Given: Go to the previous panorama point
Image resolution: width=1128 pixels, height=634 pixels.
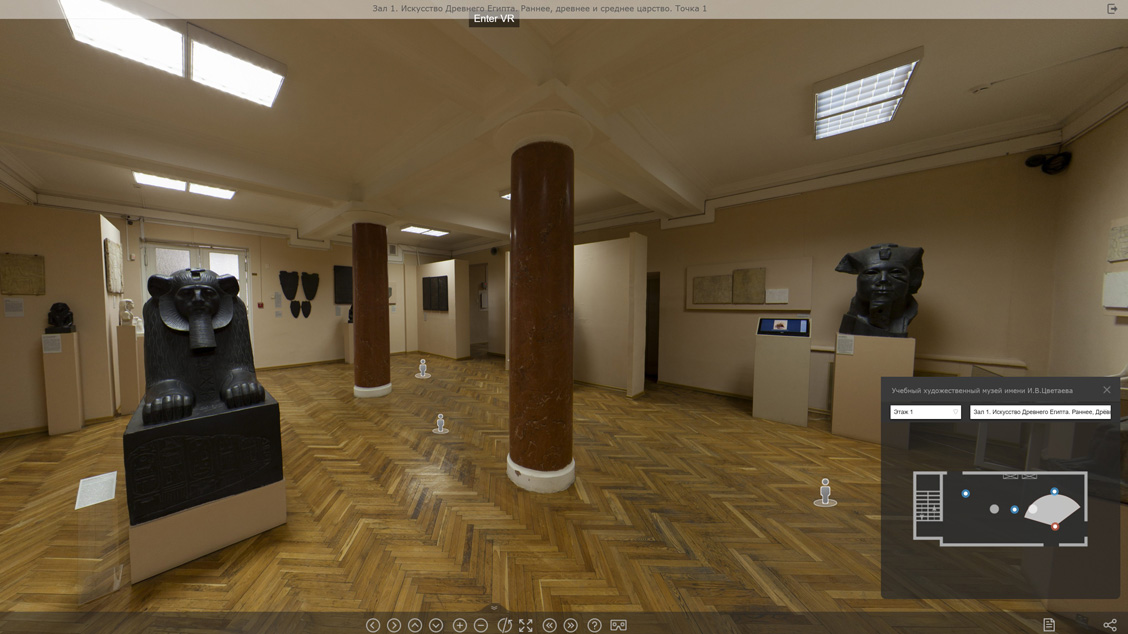Looking at the screenshot, I should [x=550, y=625].
